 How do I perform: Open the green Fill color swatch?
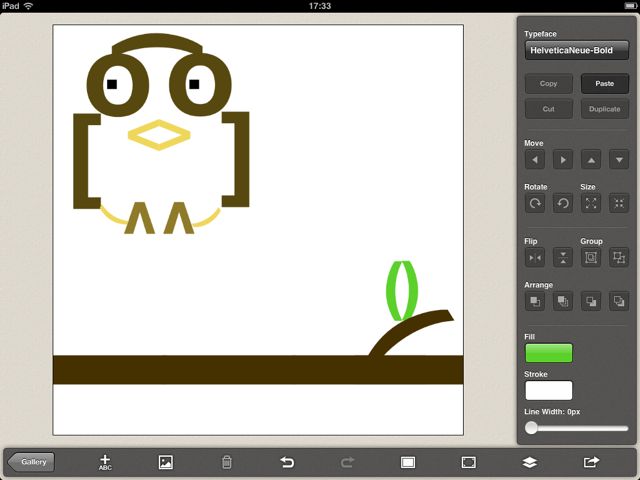coord(549,353)
